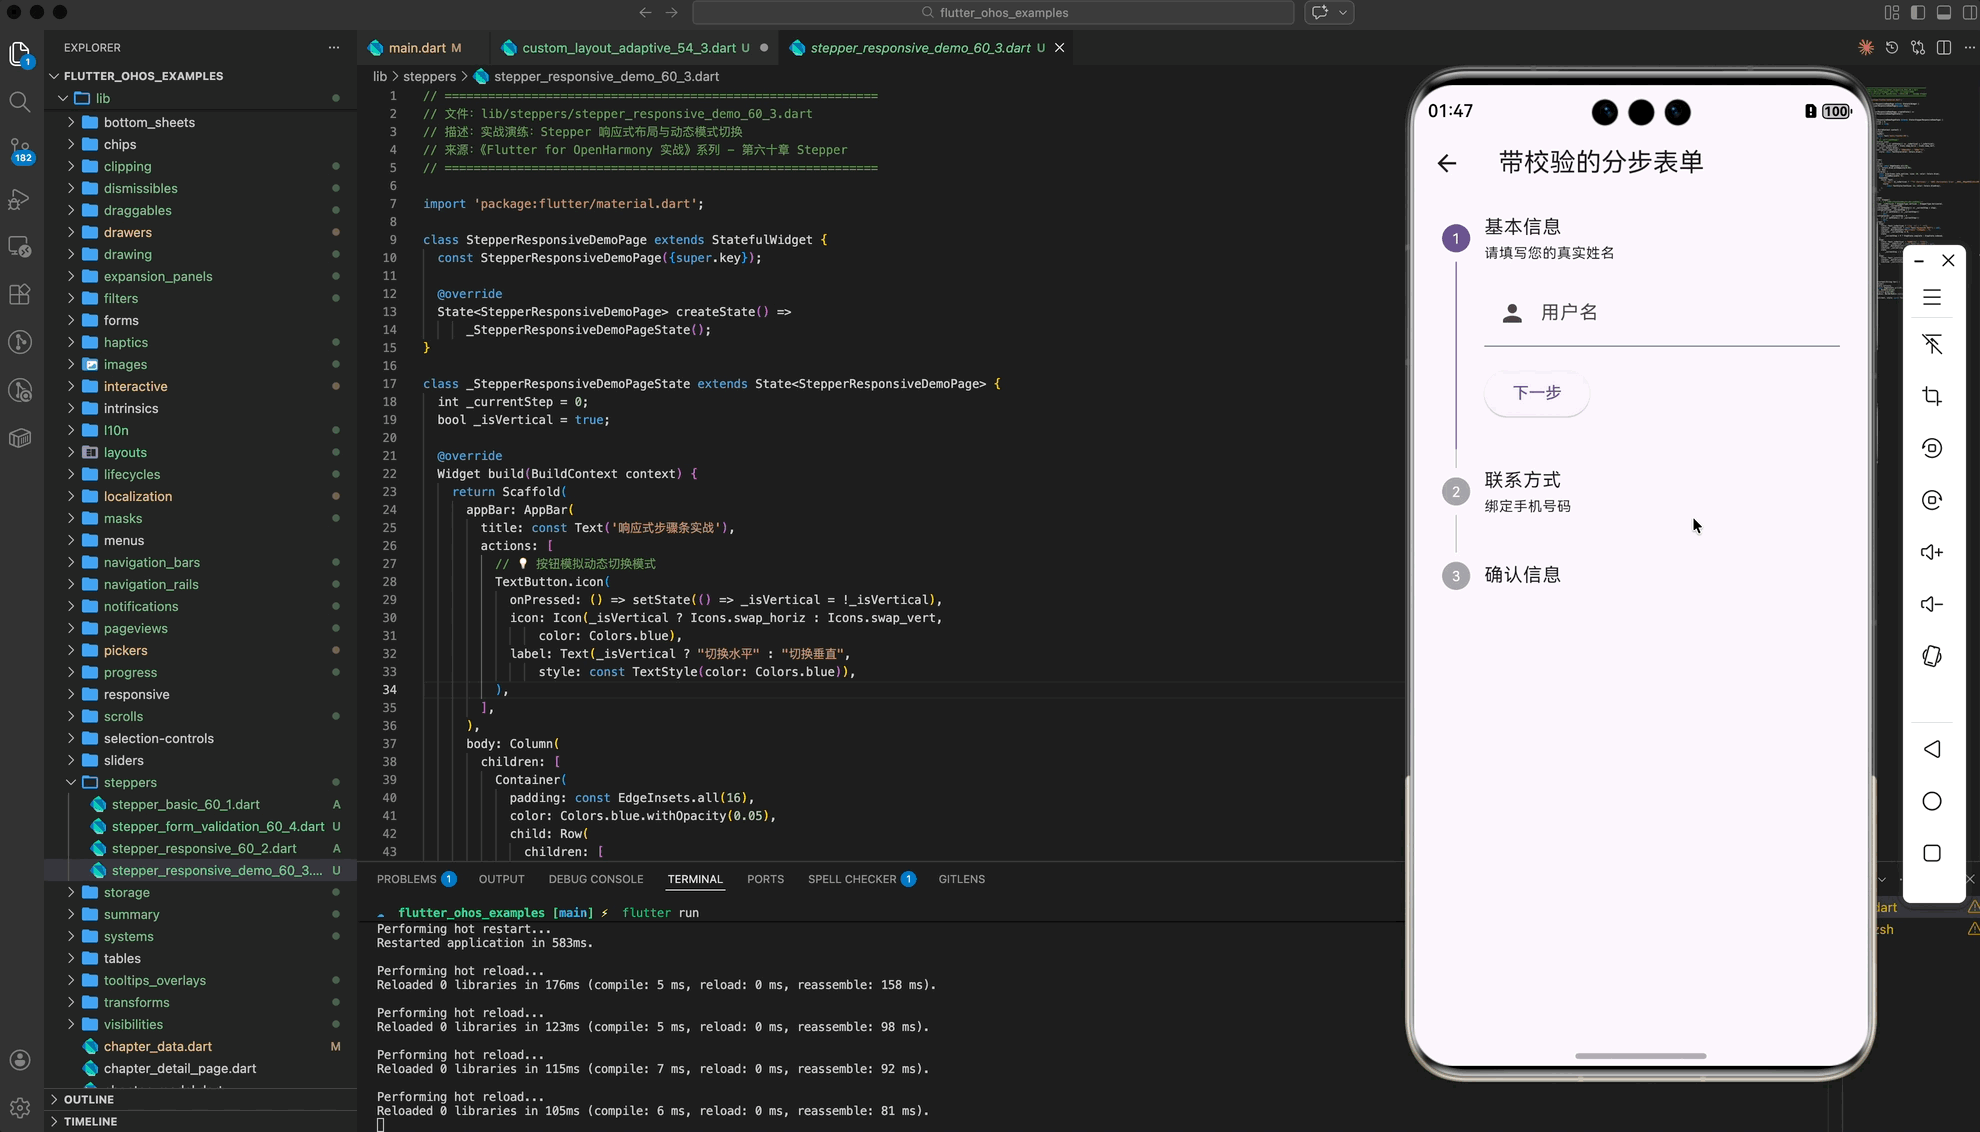Open Source Control view with 182 badge
The image size is (1980, 1132).
point(20,150)
